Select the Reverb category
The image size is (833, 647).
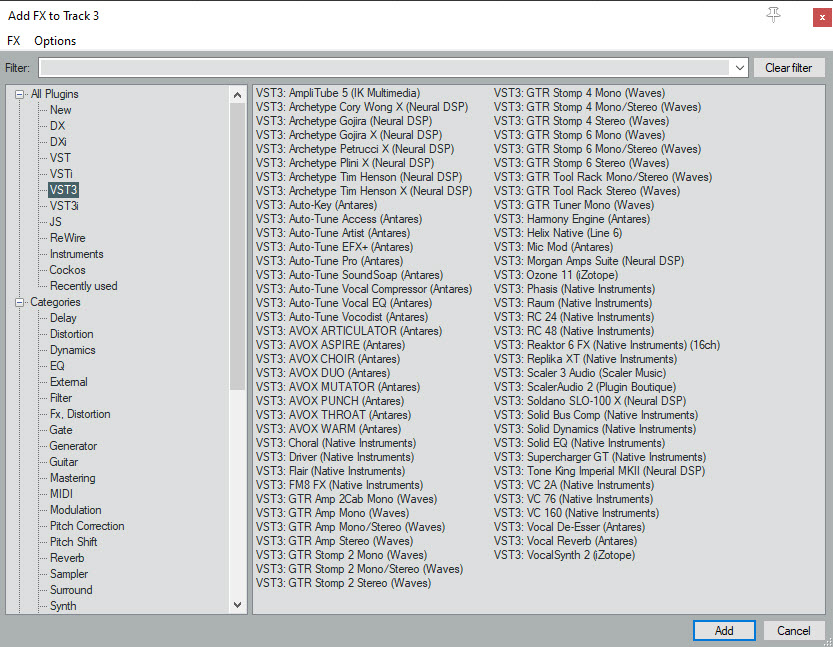[x=67, y=558]
